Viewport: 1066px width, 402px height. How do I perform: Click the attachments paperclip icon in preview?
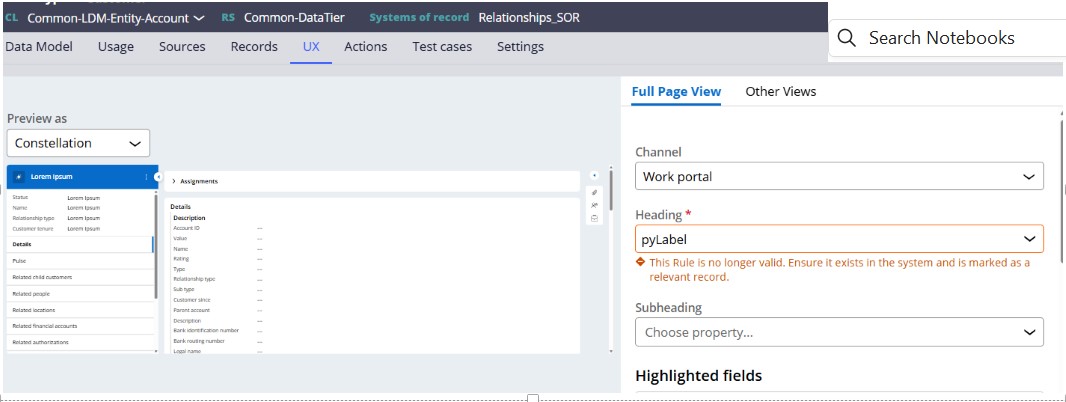595,192
